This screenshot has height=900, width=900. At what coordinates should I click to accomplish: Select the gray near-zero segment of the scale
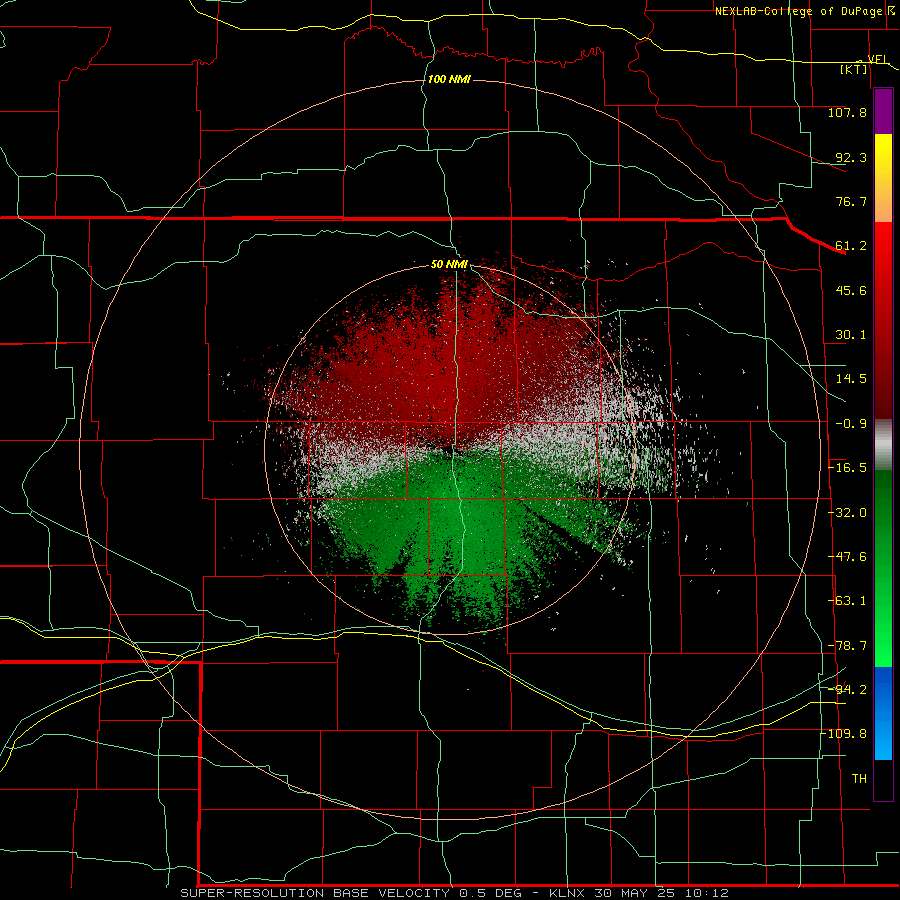(x=883, y=445)
